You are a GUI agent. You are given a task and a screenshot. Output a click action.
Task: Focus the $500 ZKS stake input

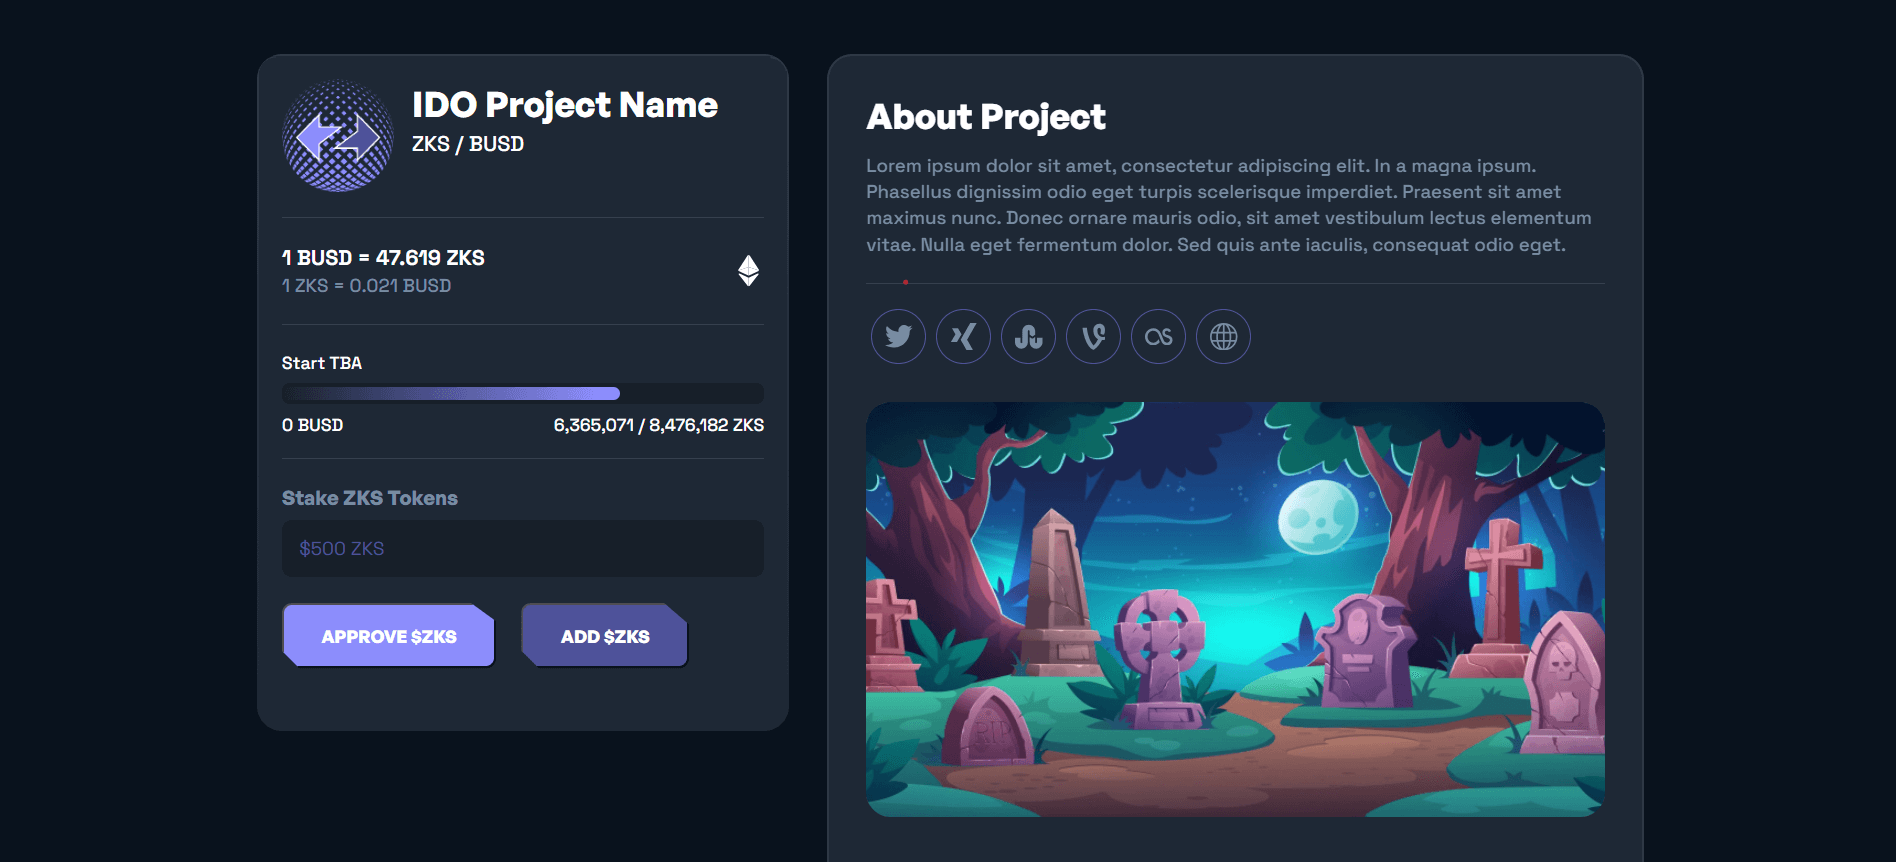522,548
